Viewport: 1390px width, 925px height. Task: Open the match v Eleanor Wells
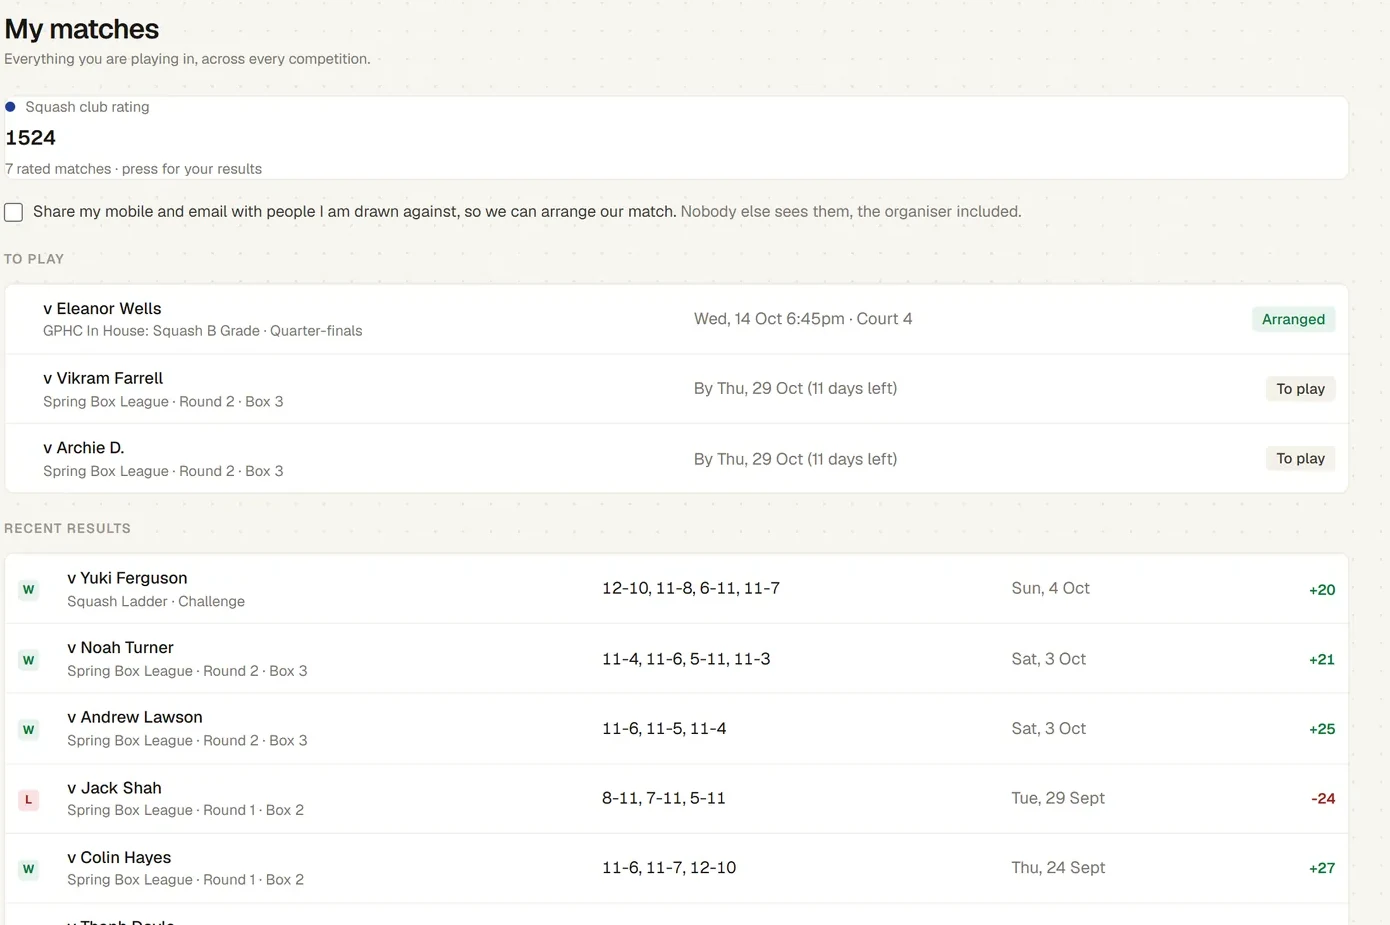(676, 319)
